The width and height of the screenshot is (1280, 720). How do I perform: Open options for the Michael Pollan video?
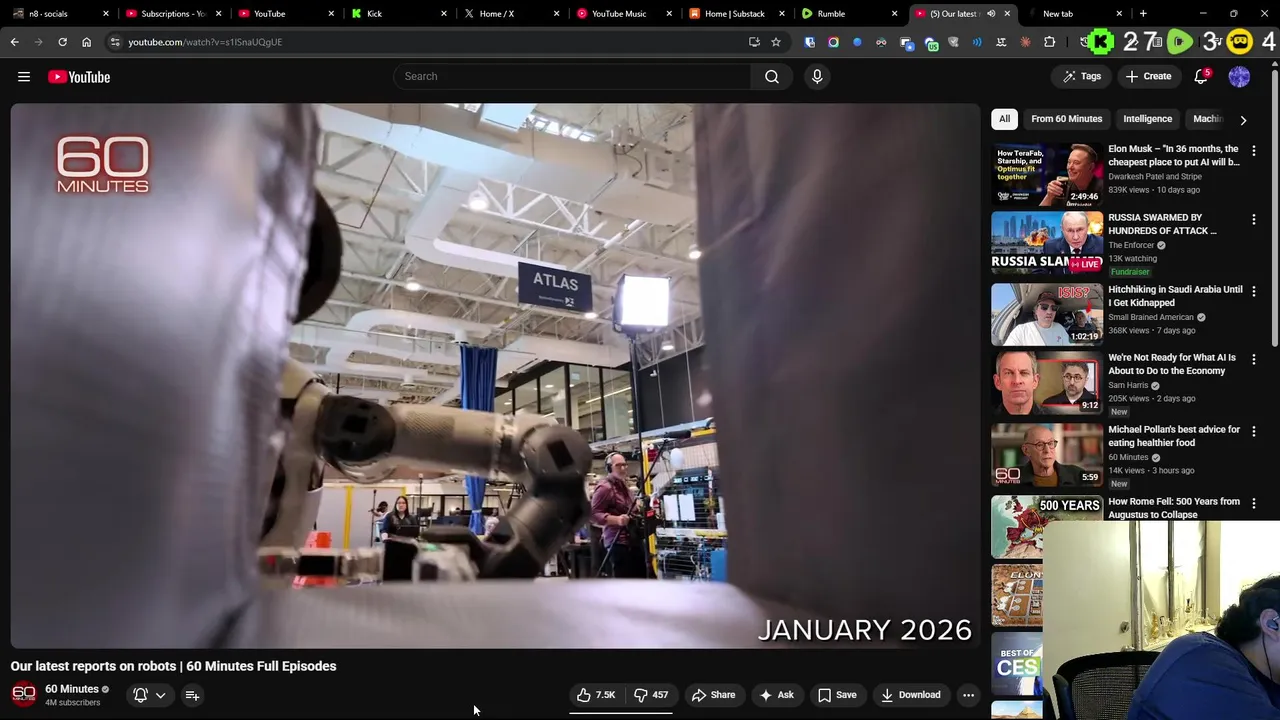1254,431
